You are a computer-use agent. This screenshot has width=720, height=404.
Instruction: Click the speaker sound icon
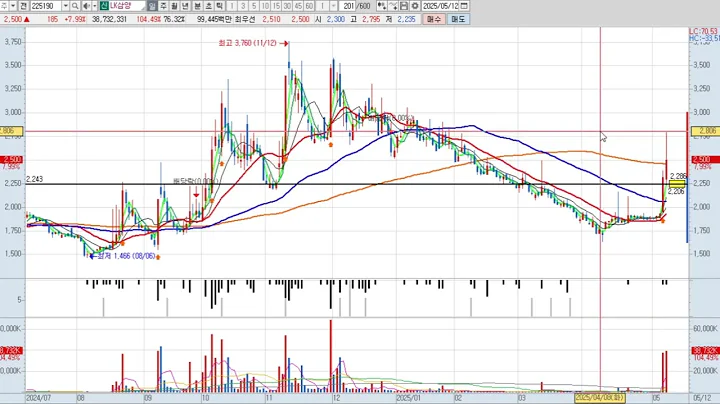86,6
